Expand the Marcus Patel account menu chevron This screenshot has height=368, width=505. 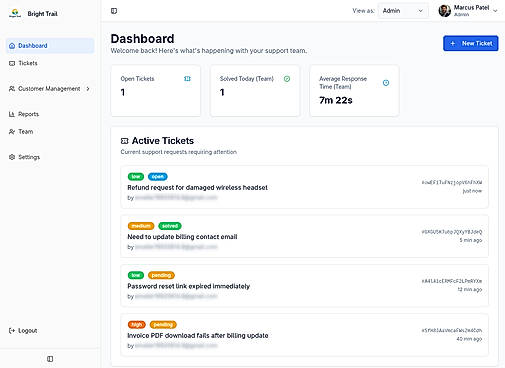pyautogui.click(x=495, y=11)
